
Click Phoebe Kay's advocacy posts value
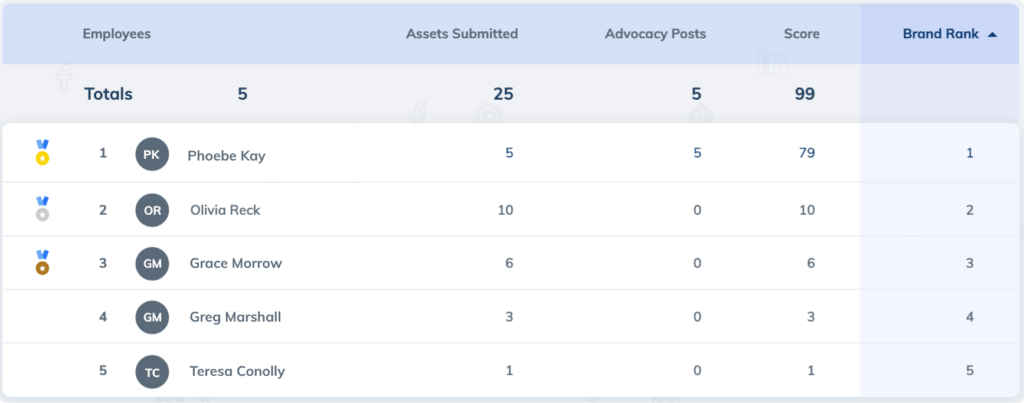[x=697, y=153]
